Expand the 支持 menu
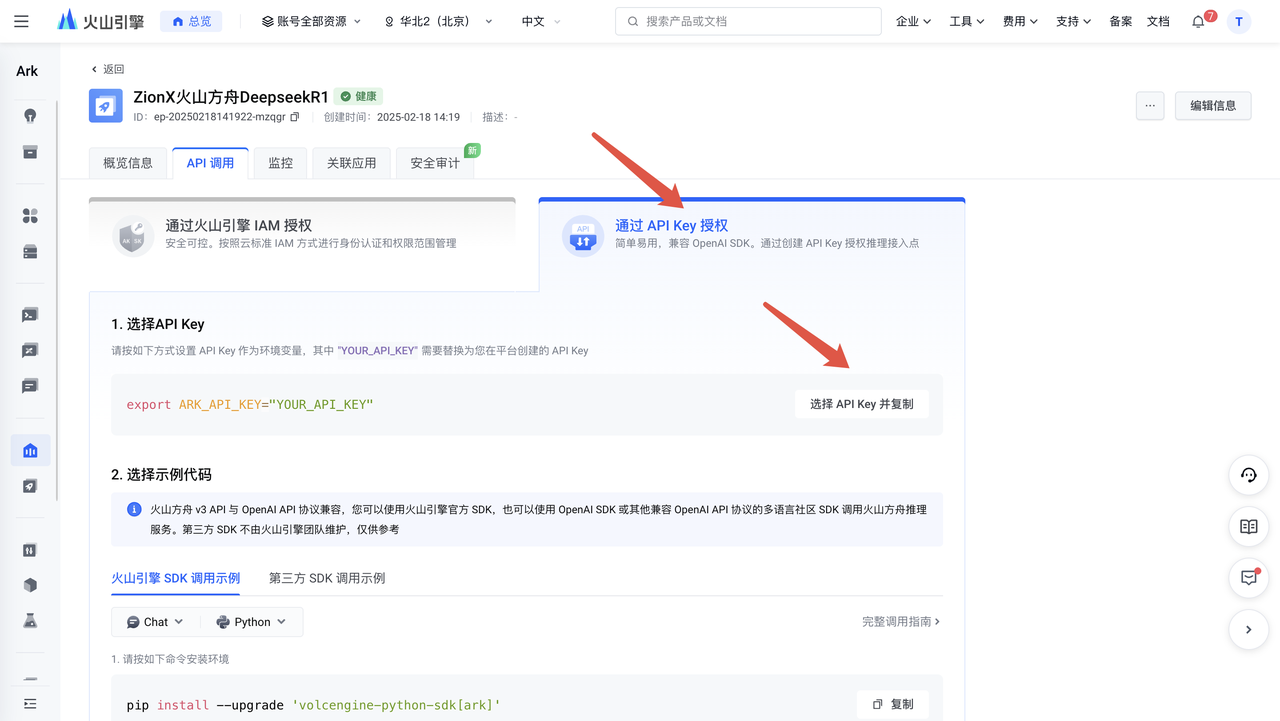This screenshot has height=721, width=1280. pyautogui.click(x=1073, y=21)
